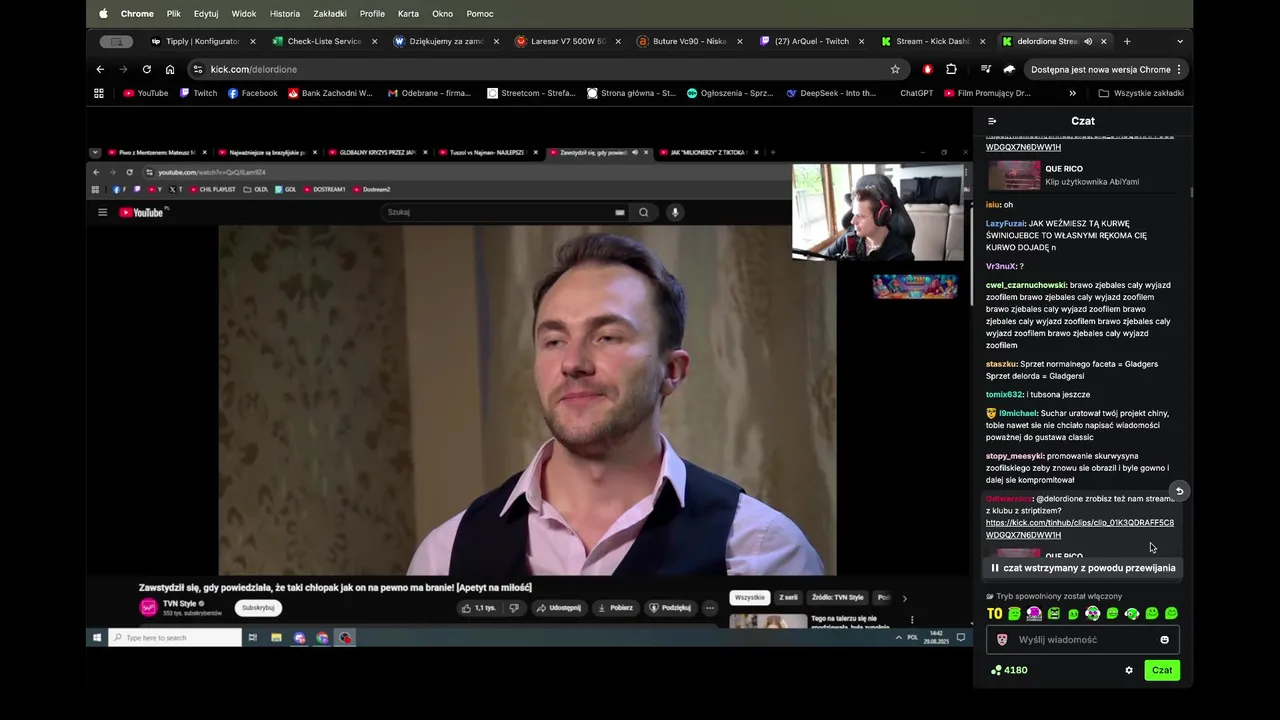Click Udostępnij share button
Screen dimensions: 1280x720
pyautogui.click(x=558, y=608)
